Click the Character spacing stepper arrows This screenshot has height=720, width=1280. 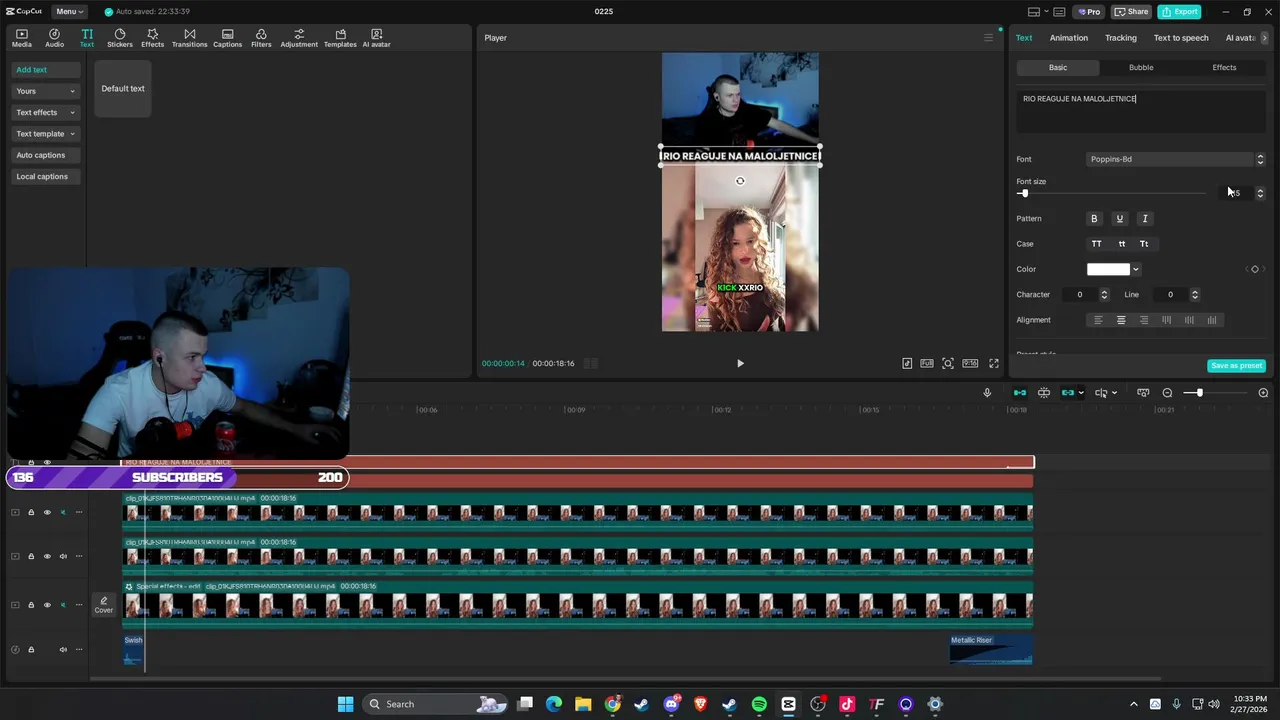tap(1104, 294)
